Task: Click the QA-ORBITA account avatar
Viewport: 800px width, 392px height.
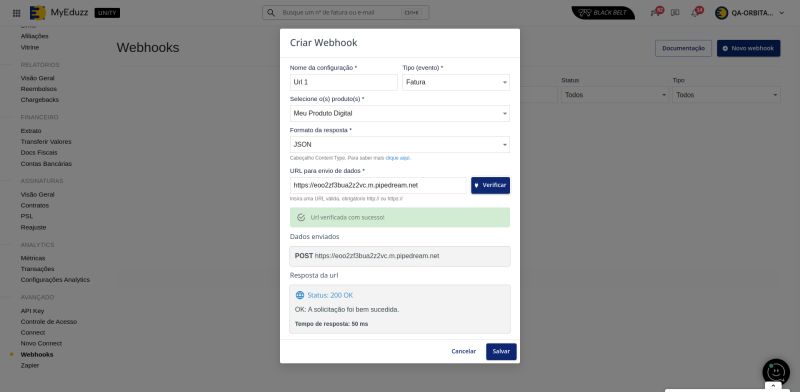Action: pyautogui.click(x=721, y=13)
